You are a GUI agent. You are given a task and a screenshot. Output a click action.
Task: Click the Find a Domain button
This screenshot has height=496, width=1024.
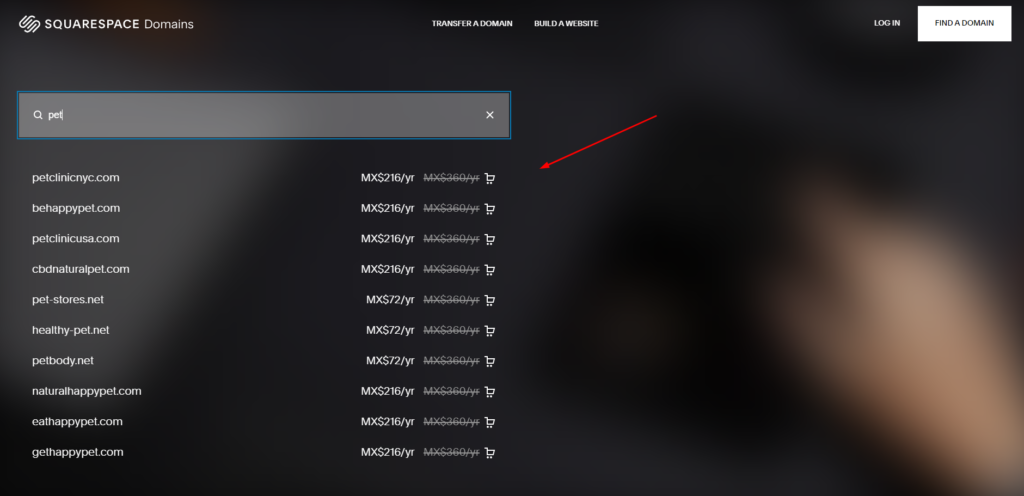[964, 23]
